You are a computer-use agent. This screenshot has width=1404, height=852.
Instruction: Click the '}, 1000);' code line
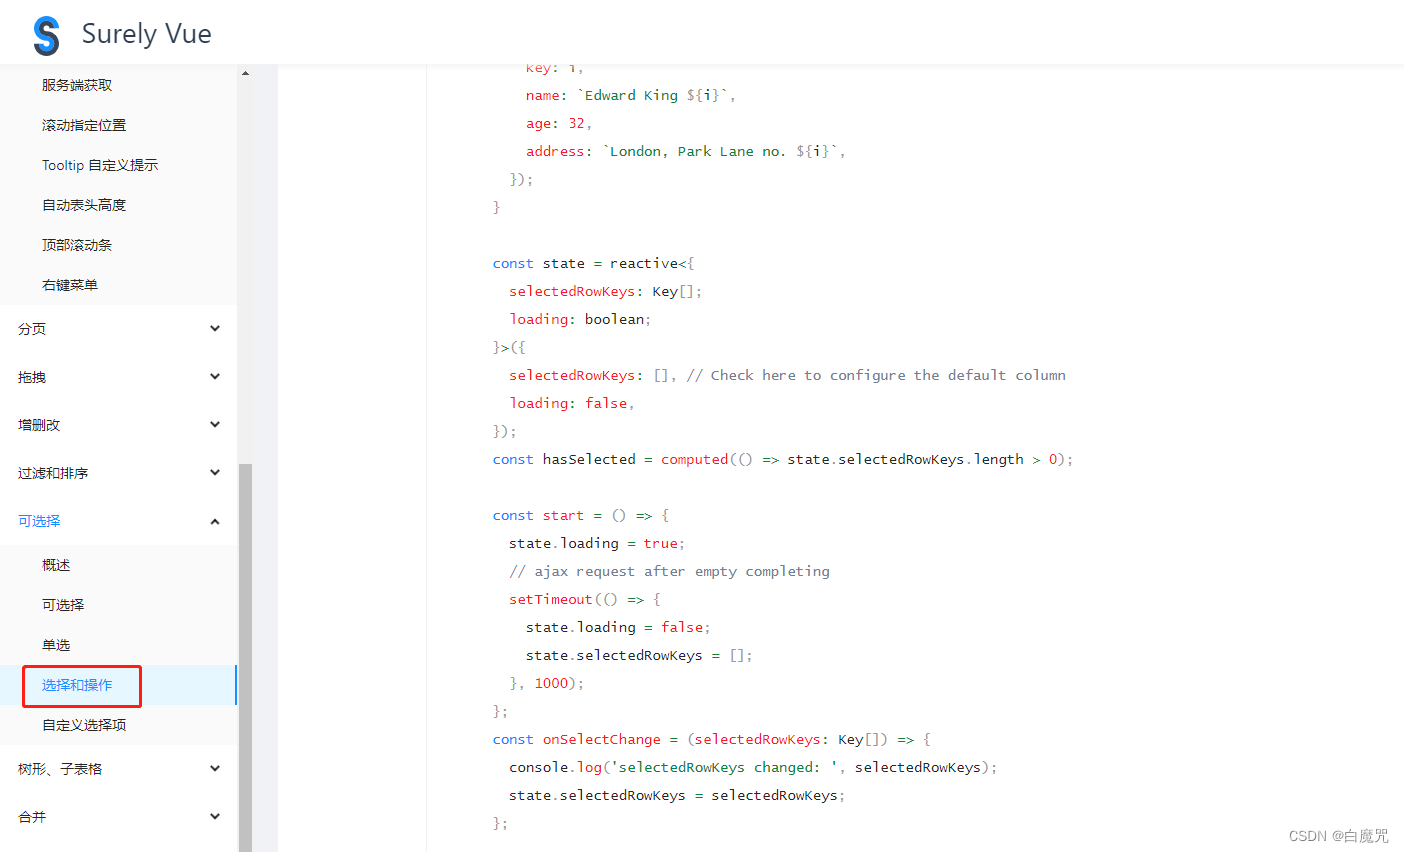click(547, 683)
